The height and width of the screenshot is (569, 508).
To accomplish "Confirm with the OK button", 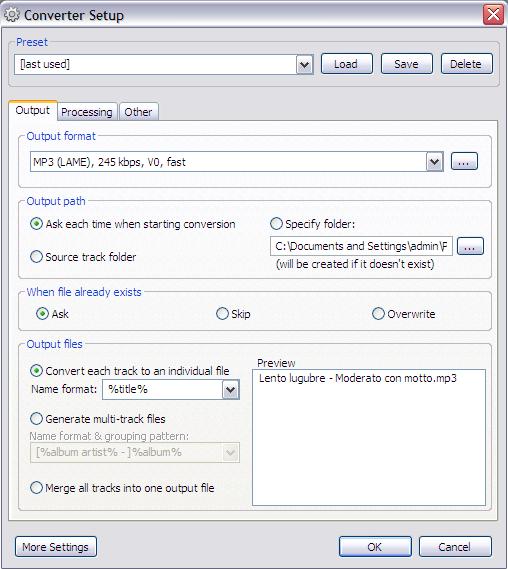I will pyautogui.click(x=375, y=547).
